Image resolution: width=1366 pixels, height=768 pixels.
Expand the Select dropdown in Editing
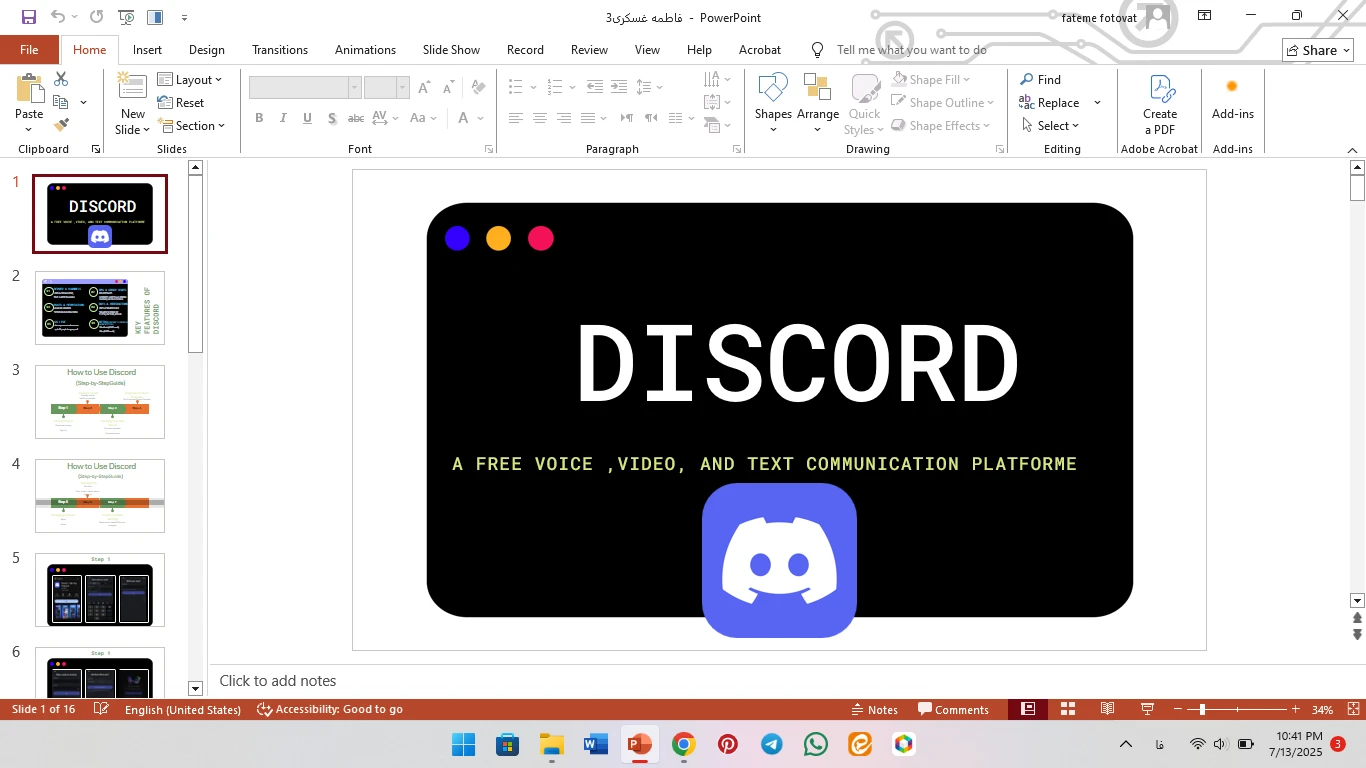1051,126
